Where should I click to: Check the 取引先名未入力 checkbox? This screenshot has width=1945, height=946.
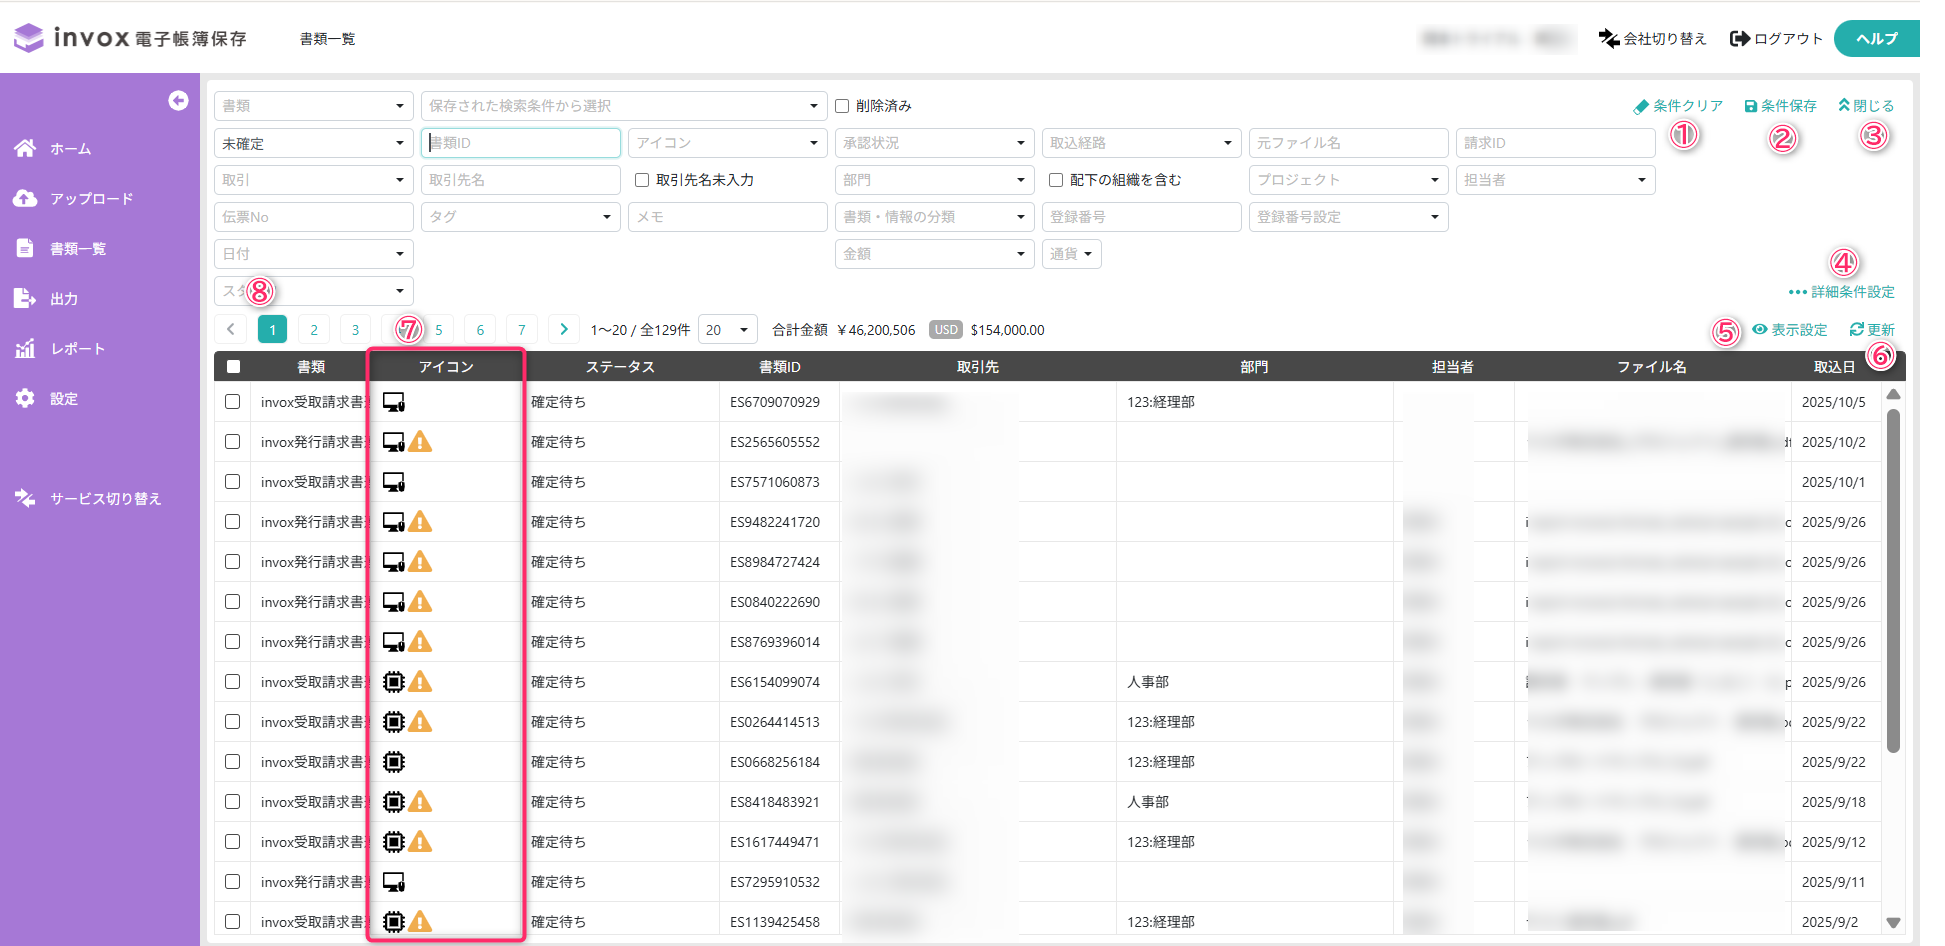[642, 180]
